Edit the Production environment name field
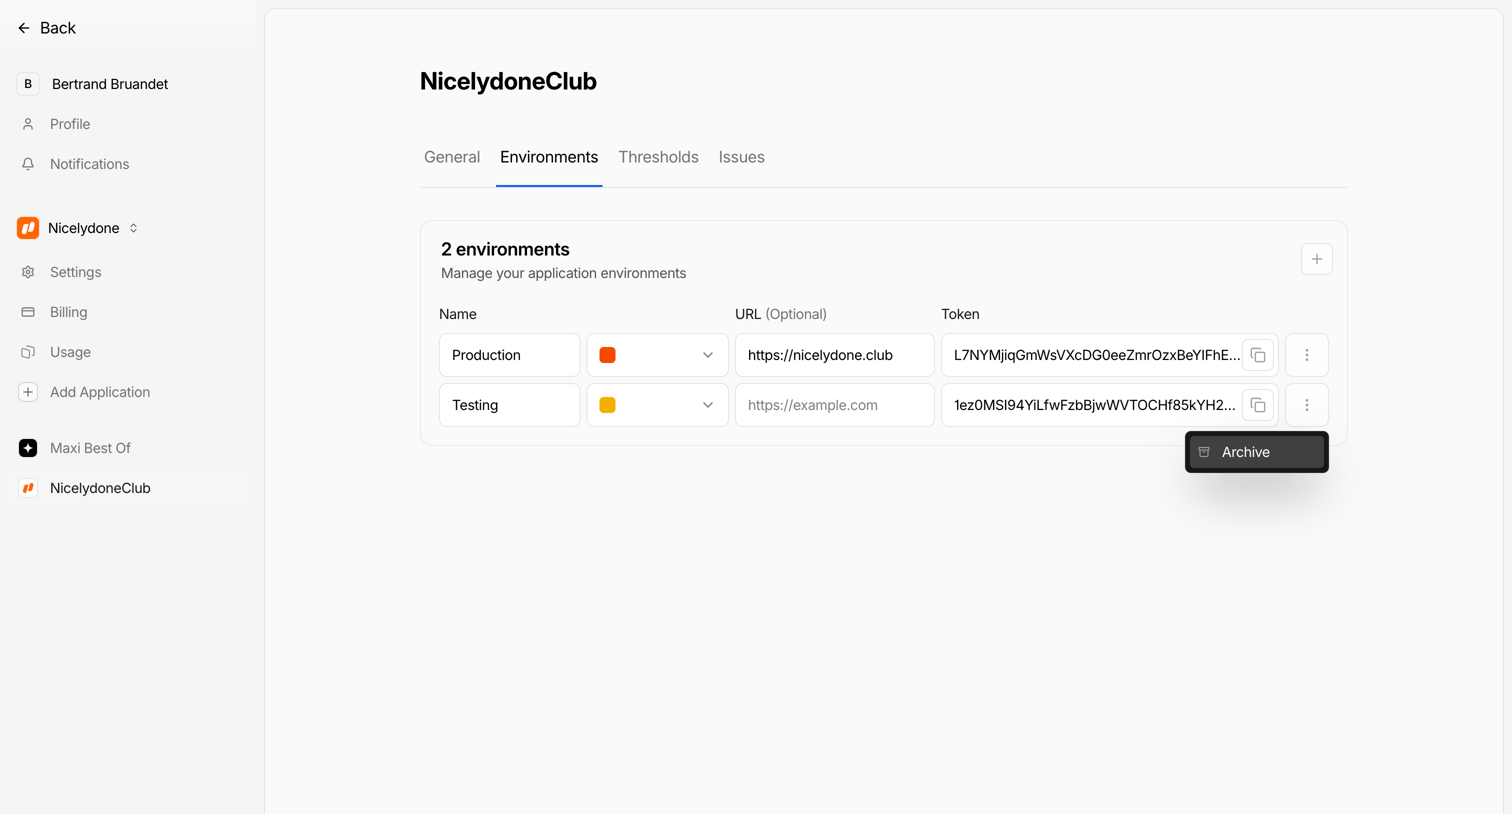Screen dimensions: 1512x814 509,355
